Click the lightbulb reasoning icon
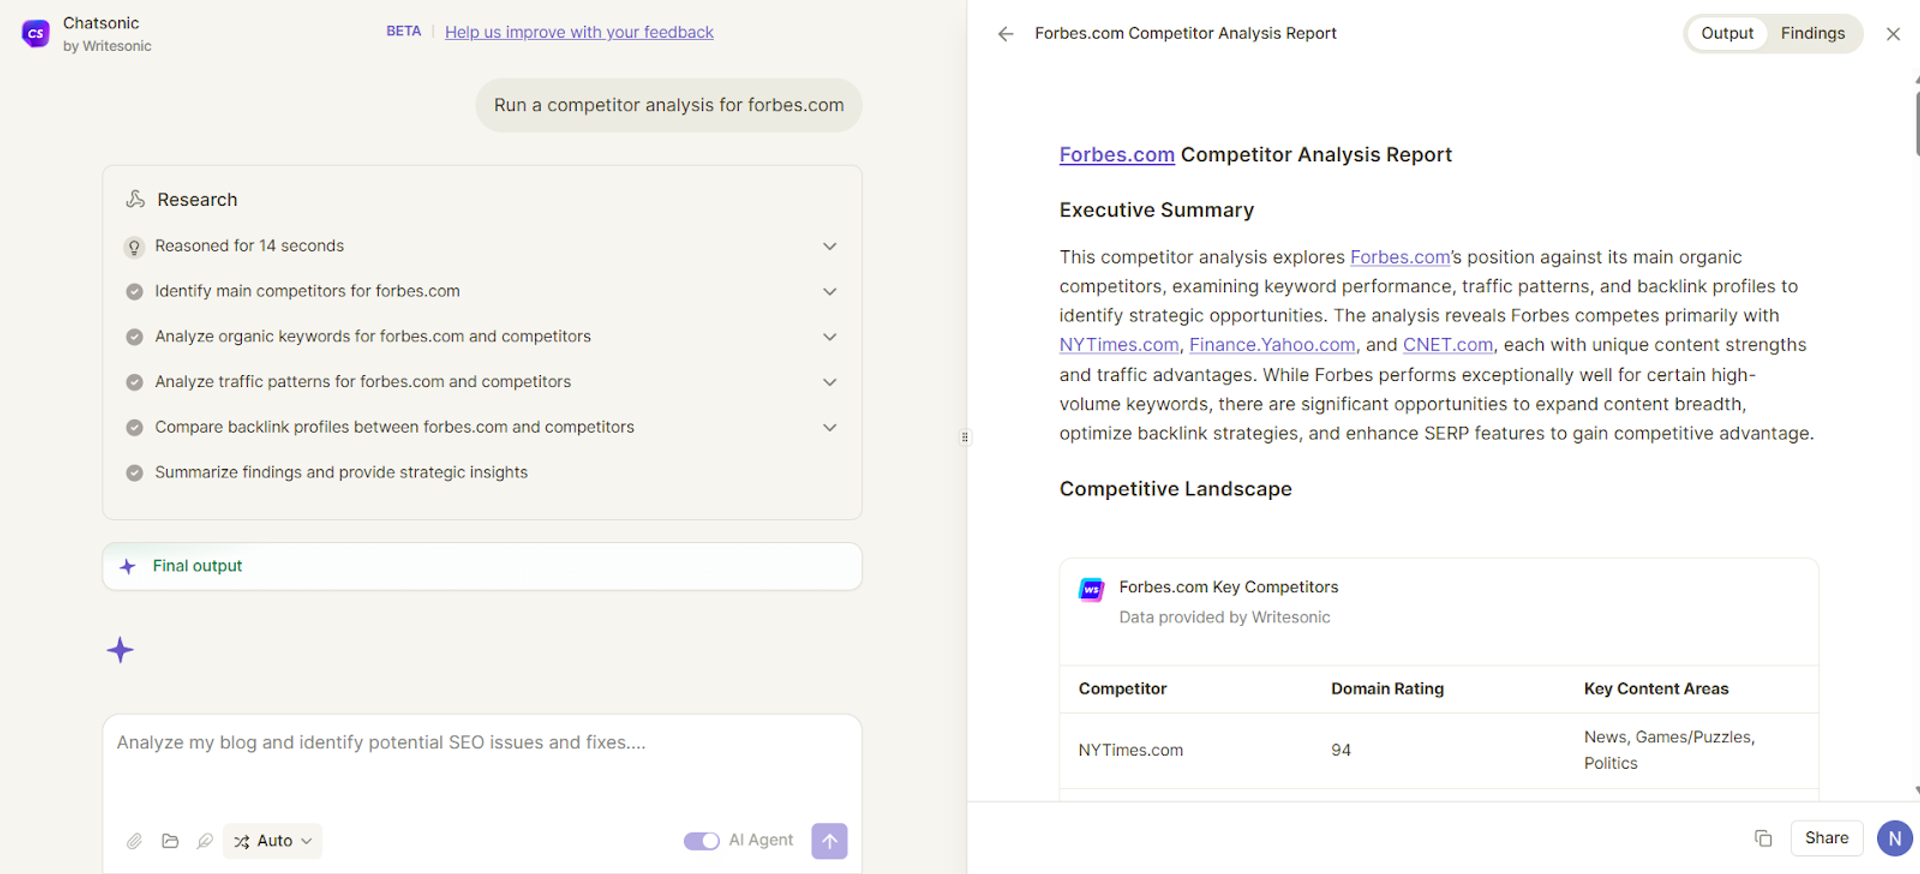This screenshot has width=1920, height=874. click(x=134, y=247)
